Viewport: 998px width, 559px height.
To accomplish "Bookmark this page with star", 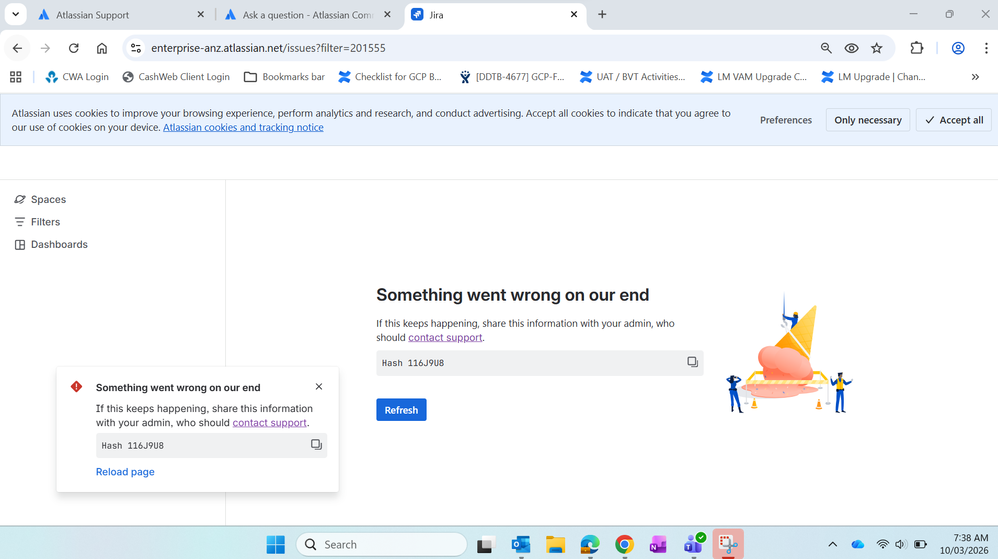I will (x=876, y=48).
